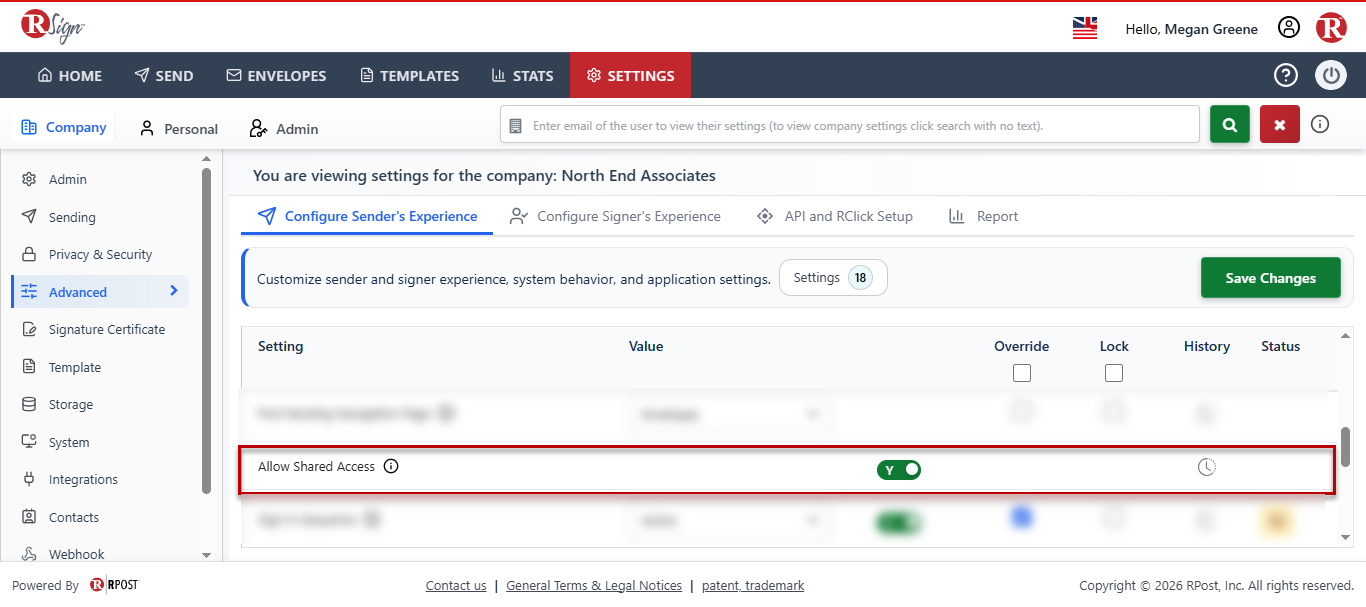Open the user profile icon

pos(1289,28)
